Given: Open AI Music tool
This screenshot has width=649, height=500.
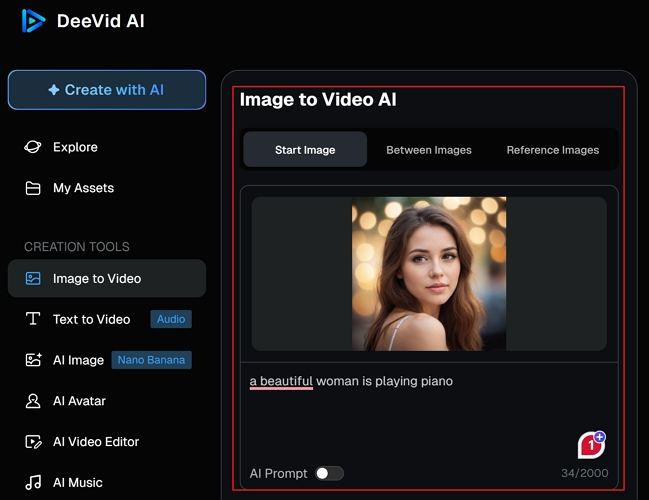Looking at the screenshot, I should tap(77, 482).
